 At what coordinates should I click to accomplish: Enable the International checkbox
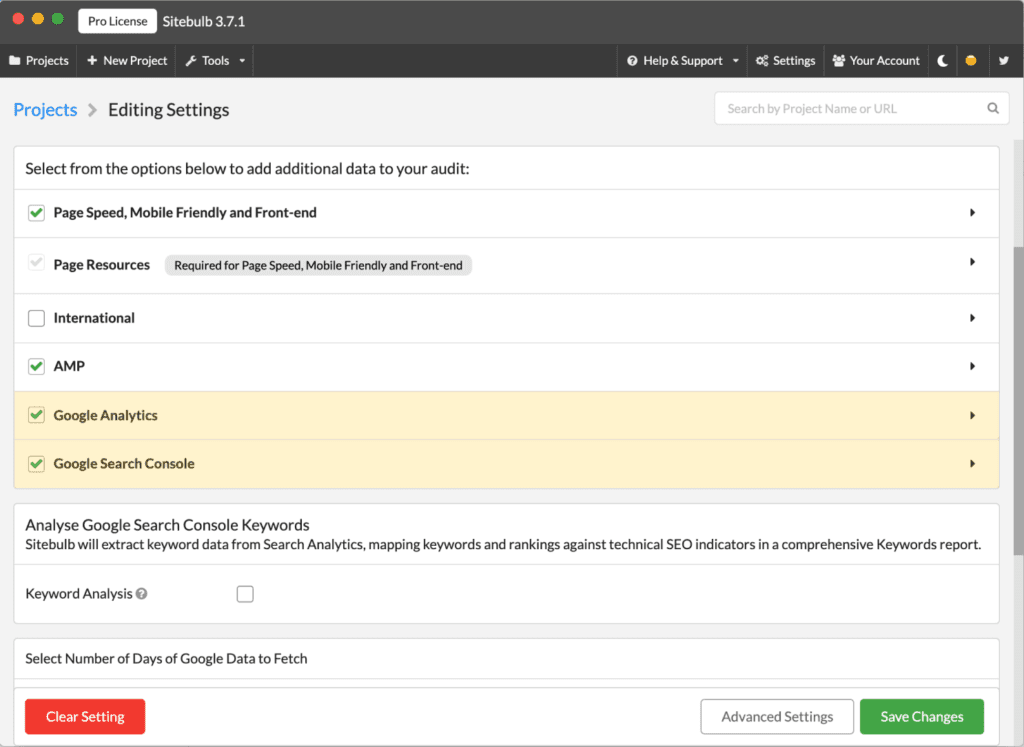[37, 318]
